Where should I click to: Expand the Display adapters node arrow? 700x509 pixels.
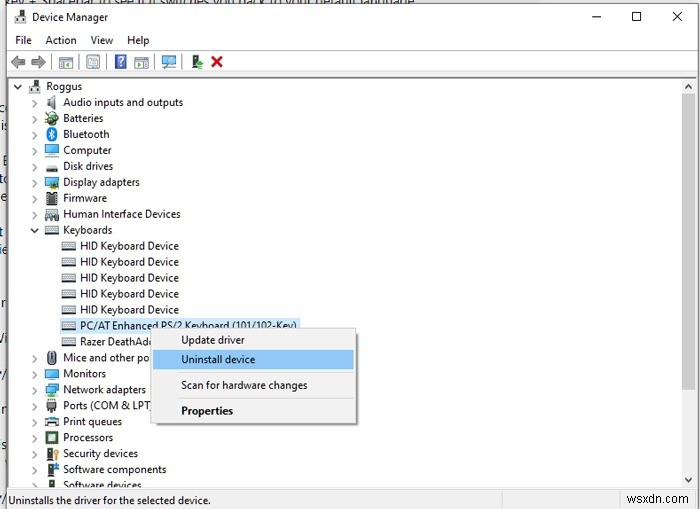pos(35,183)
